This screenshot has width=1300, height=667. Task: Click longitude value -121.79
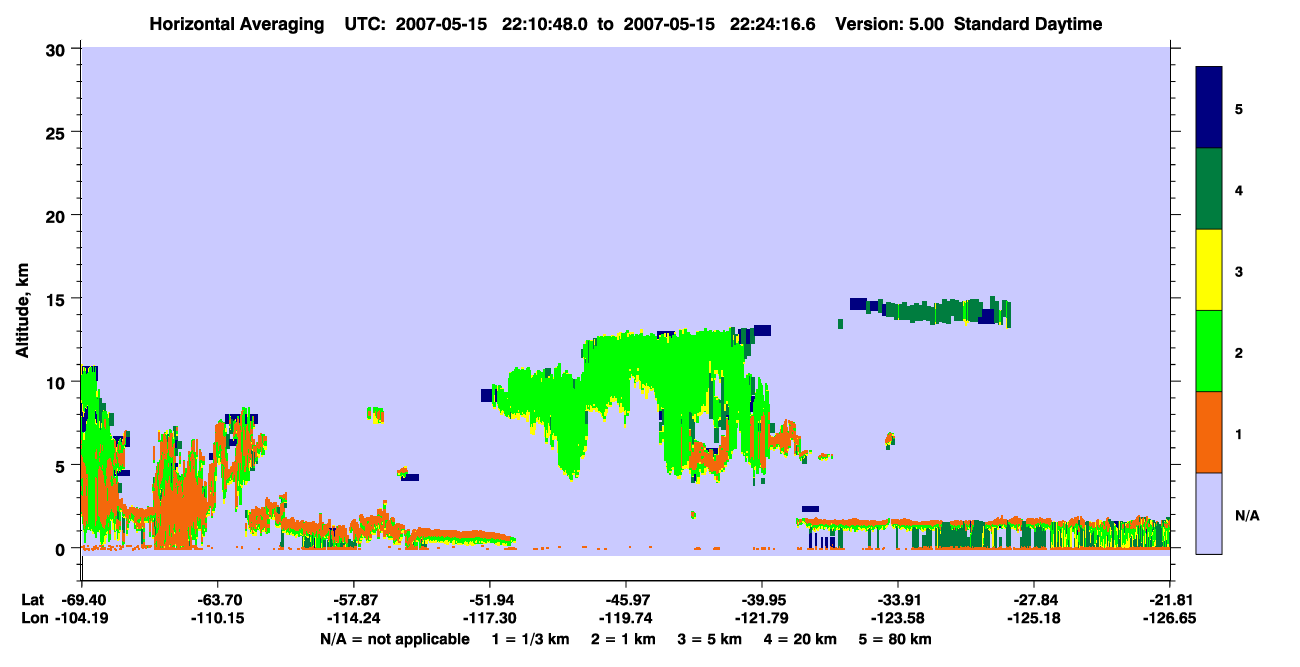762,618
